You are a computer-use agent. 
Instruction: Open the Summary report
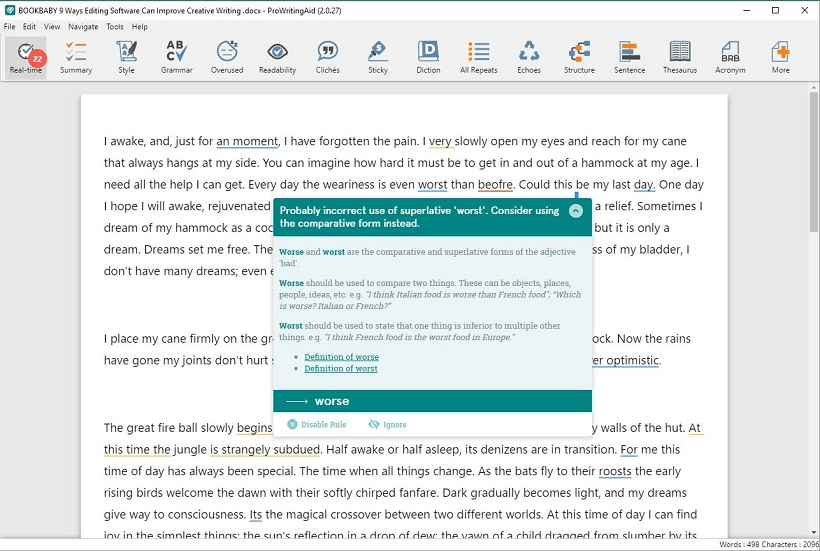point(76,58)
